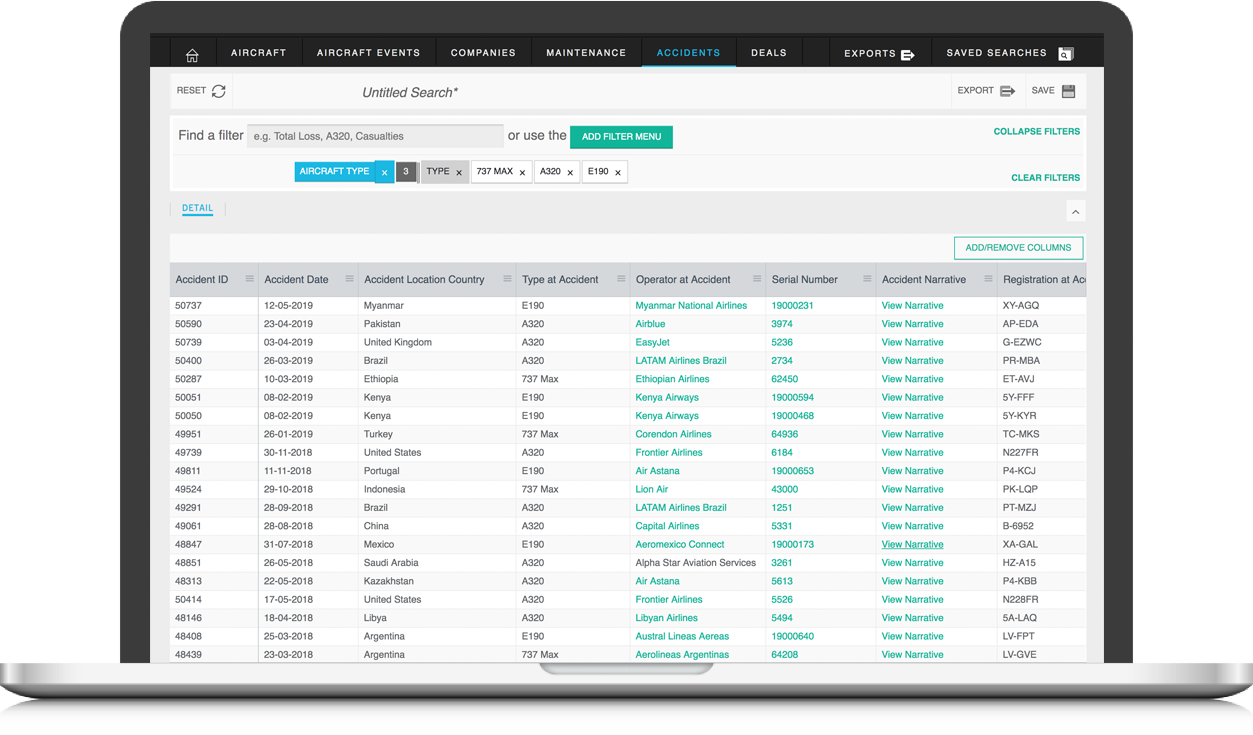Viewport: 1253px width, 735px height.
Task: Open the Operator at Accident column menu icon
Action: 757,279
